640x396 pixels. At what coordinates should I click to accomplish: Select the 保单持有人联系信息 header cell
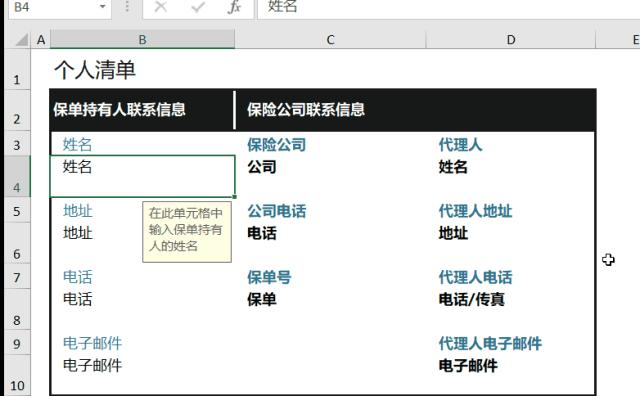(142, 110)
